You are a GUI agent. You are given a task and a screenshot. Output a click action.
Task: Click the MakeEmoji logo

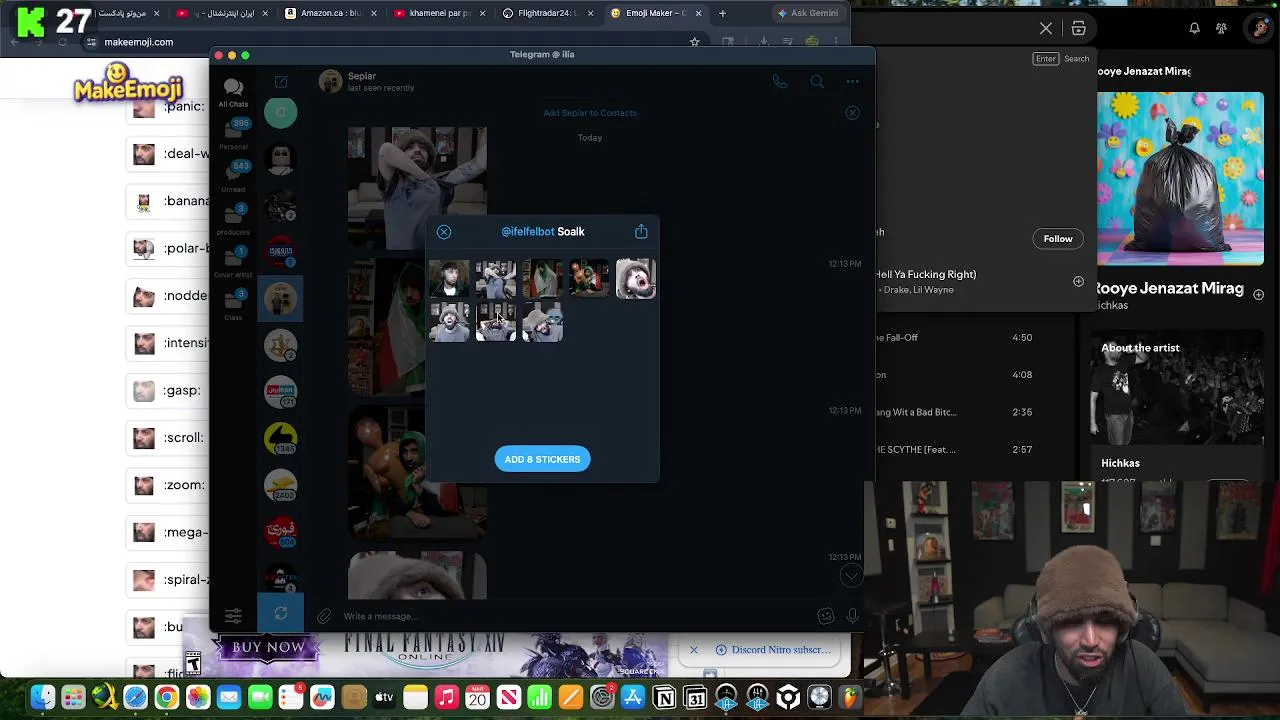click(x=128, y=84)
